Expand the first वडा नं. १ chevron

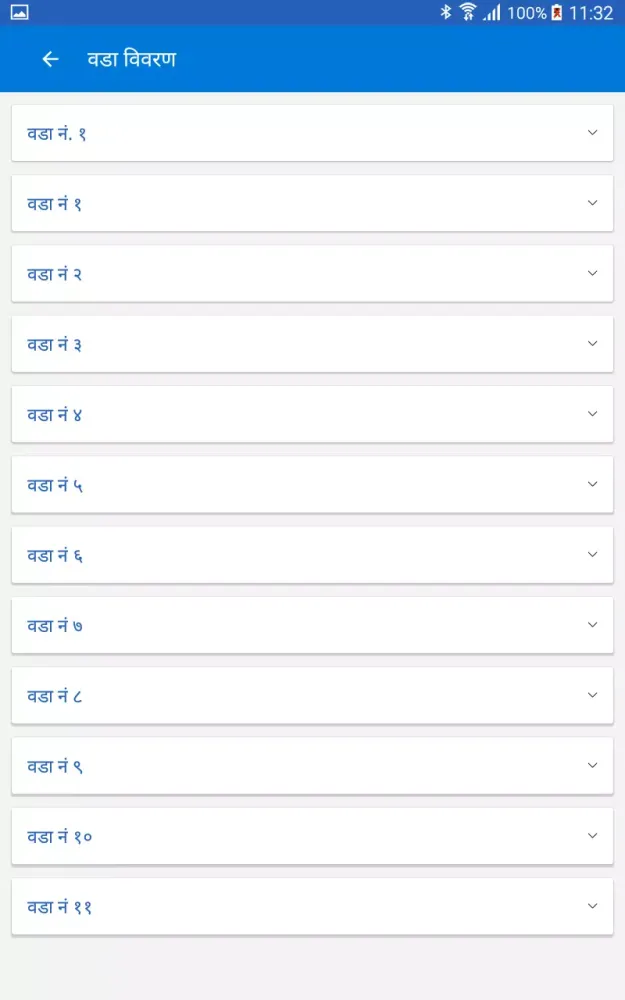(x=592, y=133)
